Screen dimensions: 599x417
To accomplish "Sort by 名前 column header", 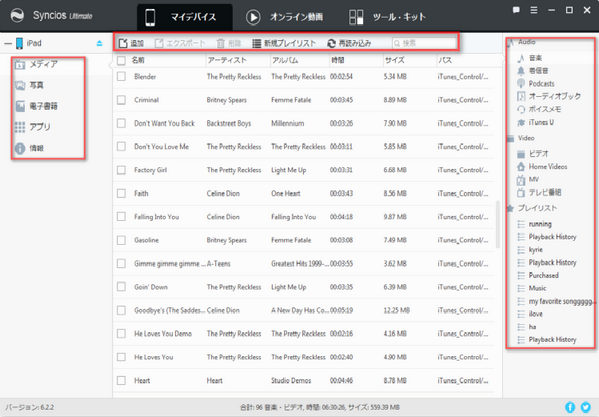I will coord(138,60).
